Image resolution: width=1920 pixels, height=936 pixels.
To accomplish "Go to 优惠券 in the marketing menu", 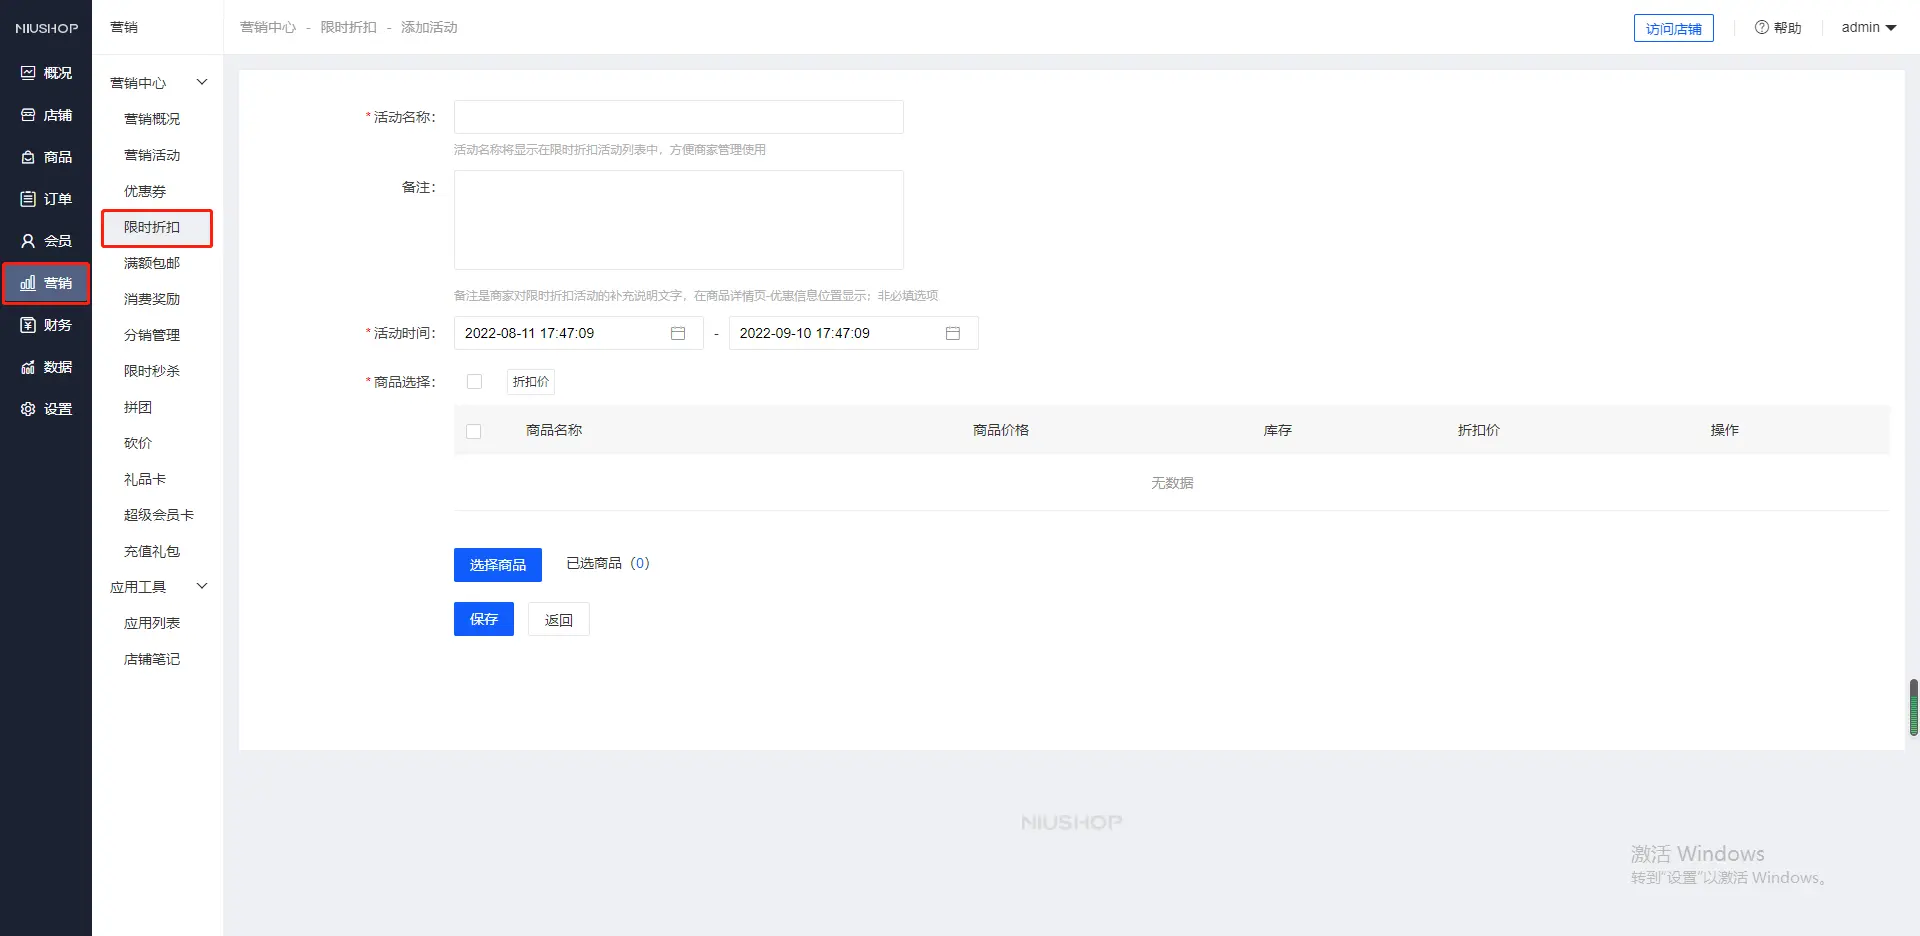I will click(145, 191).
